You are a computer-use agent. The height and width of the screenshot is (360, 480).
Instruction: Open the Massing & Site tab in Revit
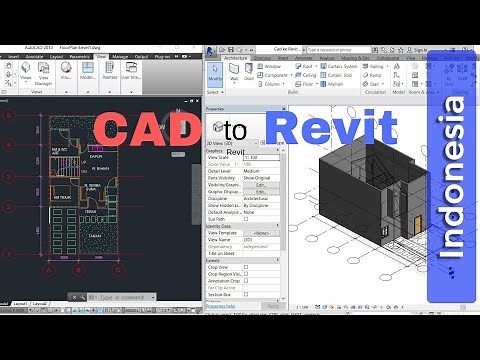point(355,58)
